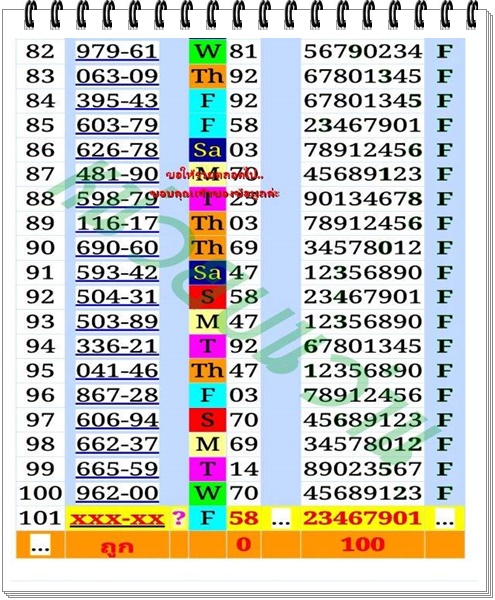Click the cyan F cell in row 101

207,518
